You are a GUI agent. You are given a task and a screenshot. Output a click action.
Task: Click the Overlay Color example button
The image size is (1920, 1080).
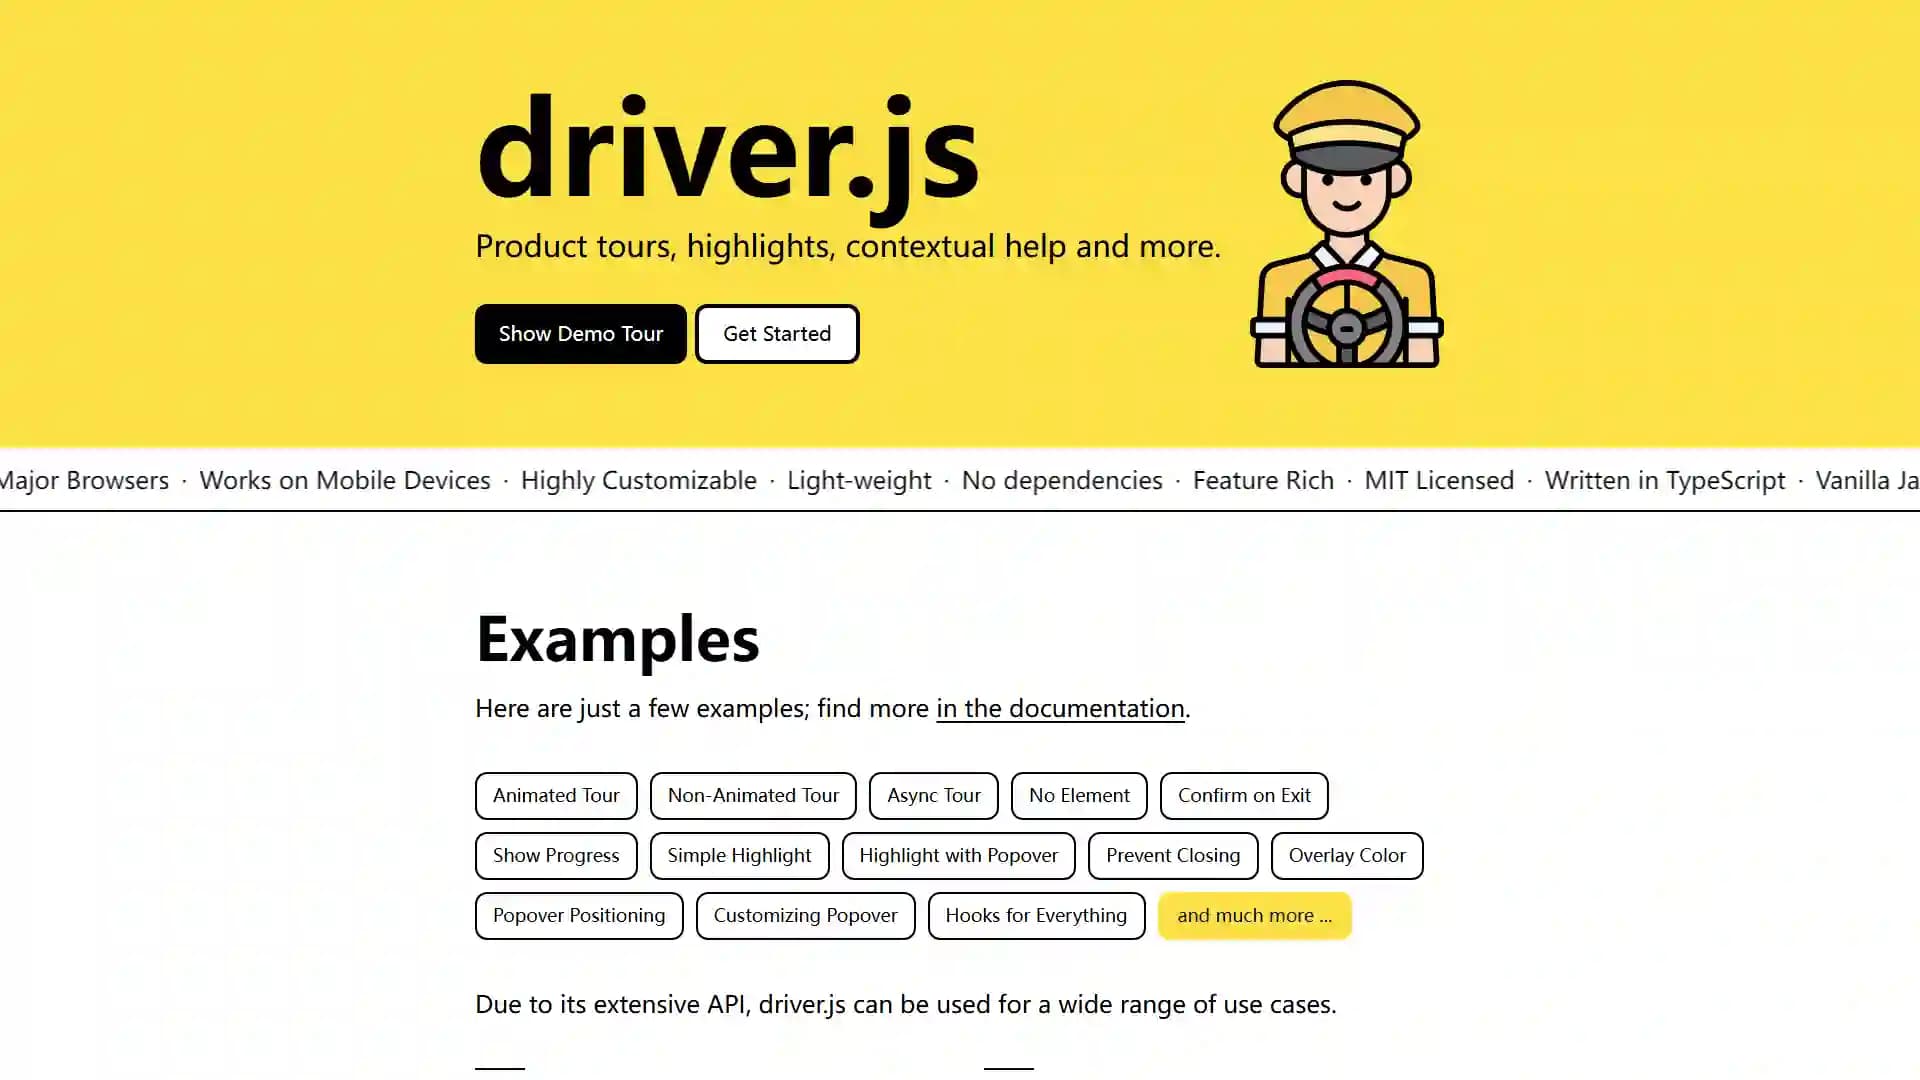[x=1346, y=855]
